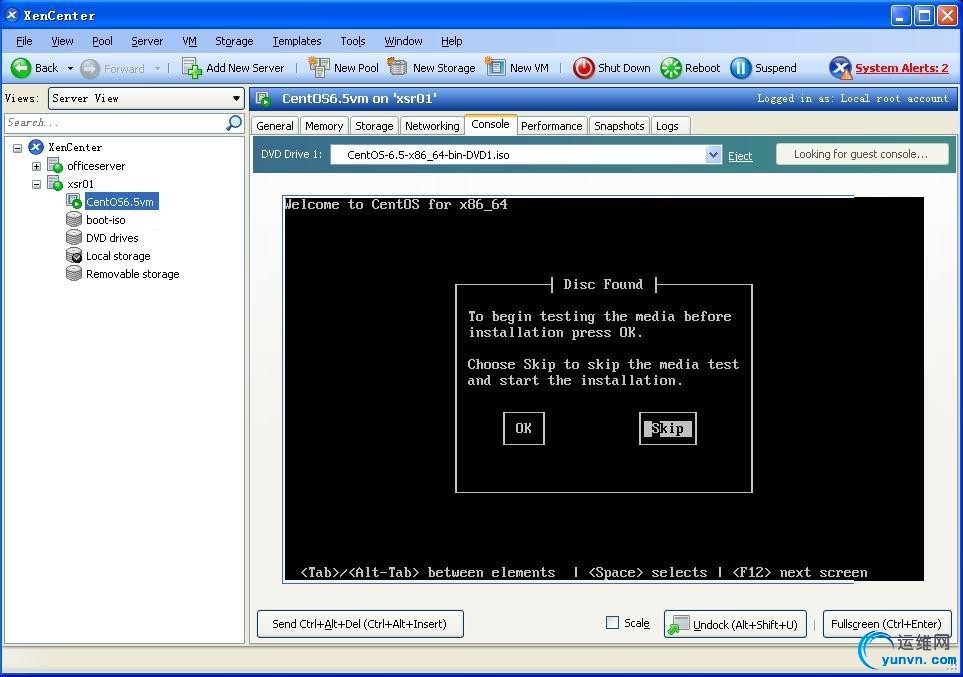Screen dimensions: 963x677
Task: Click the search magnifier icon
Action: coord(234,123)
